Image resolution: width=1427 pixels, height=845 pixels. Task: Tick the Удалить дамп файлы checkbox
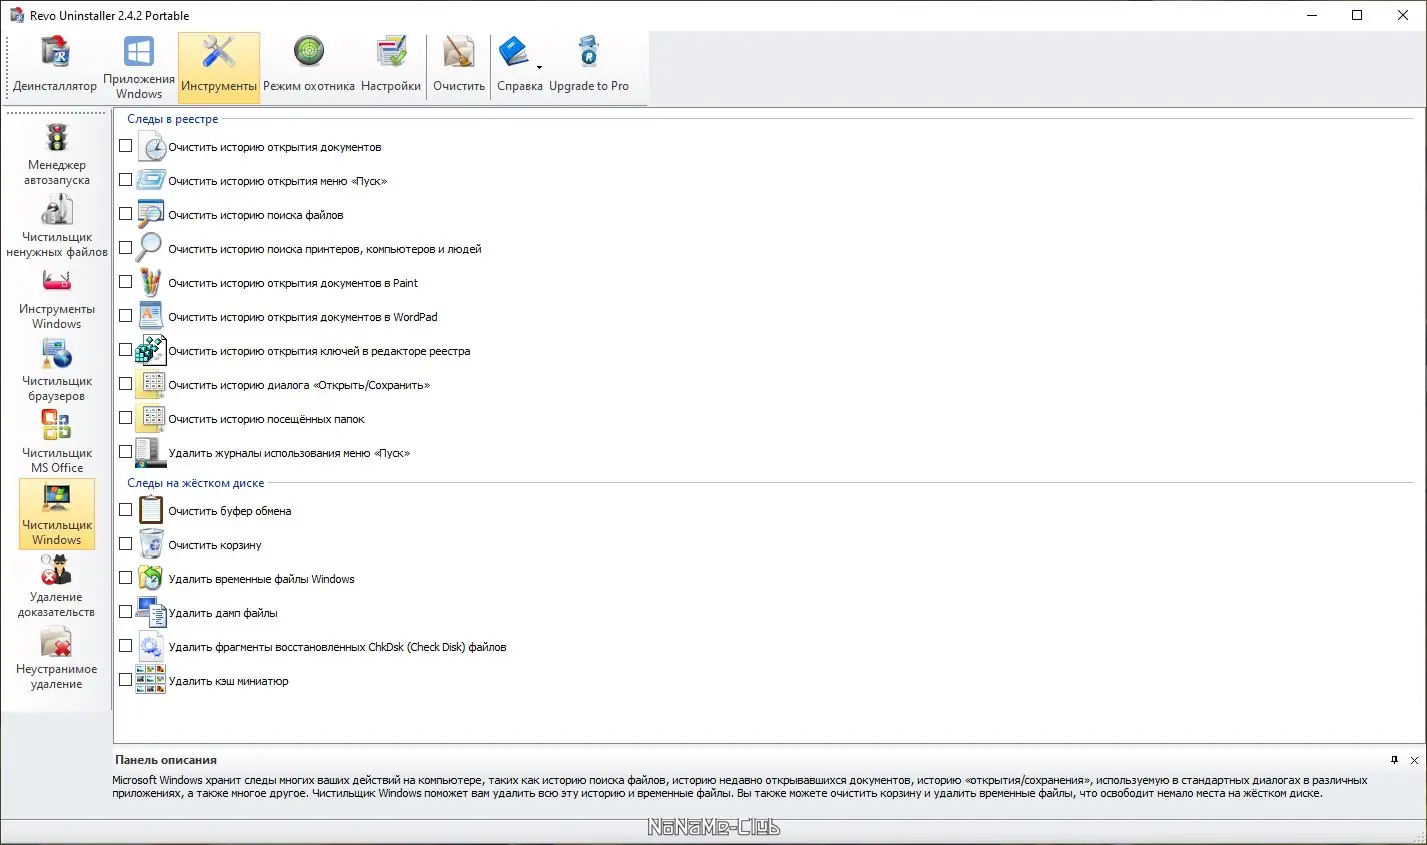(x=126, y=612)
